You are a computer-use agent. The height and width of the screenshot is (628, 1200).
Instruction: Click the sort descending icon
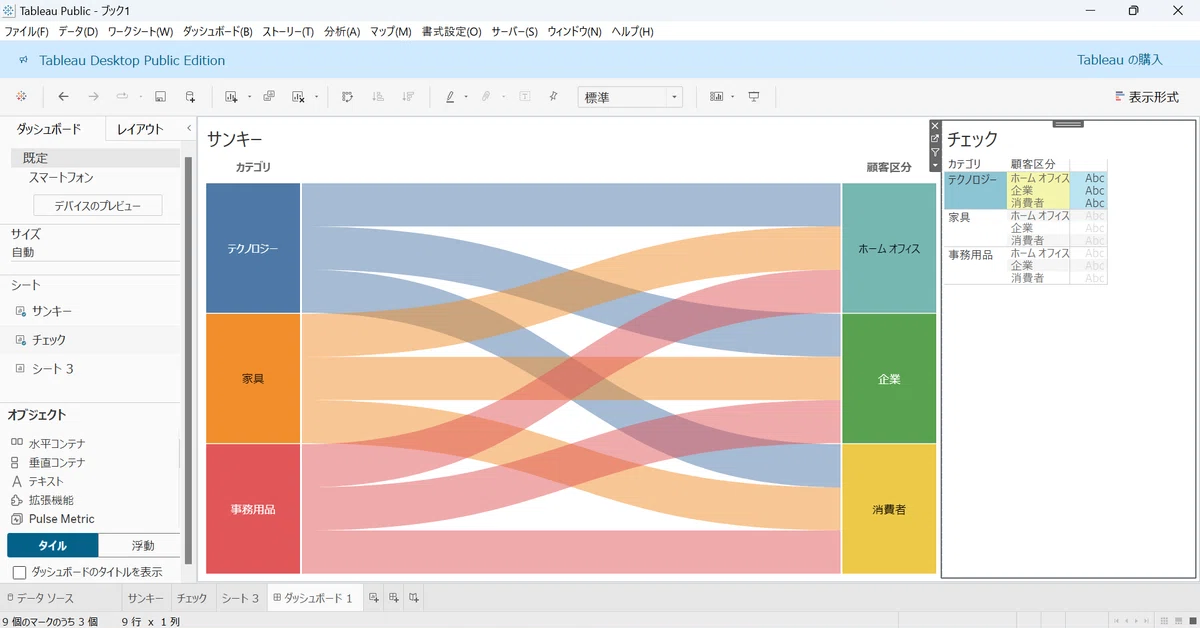[x=408, y=97]
